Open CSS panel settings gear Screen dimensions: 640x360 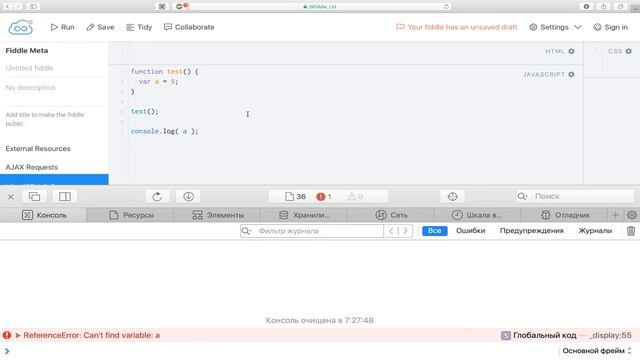(x=629, y=51)
